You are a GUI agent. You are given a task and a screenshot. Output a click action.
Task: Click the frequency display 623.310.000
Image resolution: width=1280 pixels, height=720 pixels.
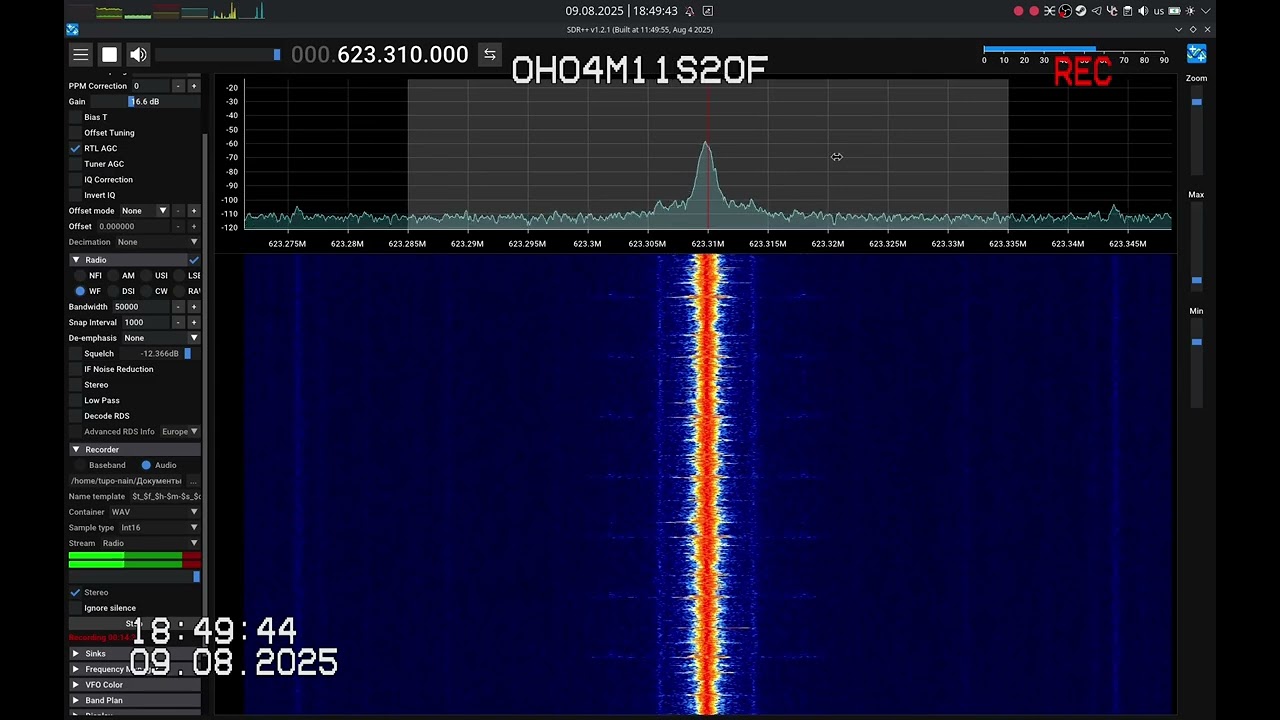click(380, 55)
